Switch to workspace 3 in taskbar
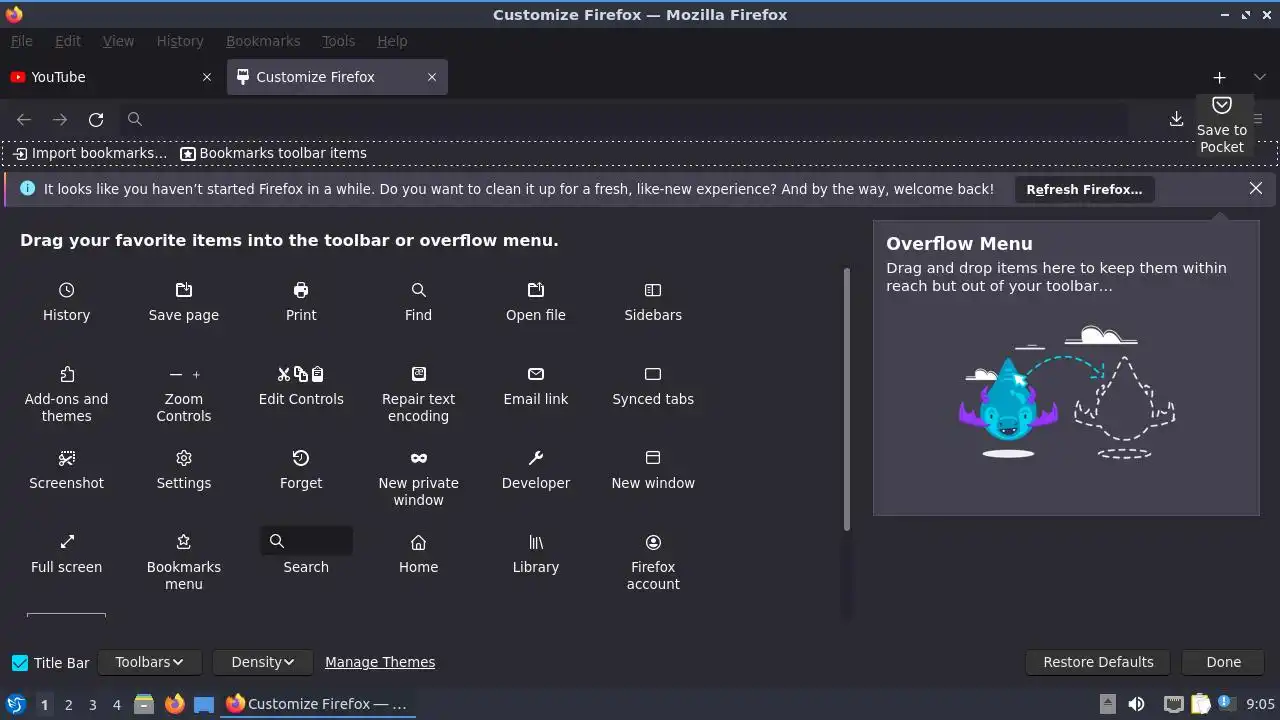Screen dimensions: 1280x720 coord(92,705)
